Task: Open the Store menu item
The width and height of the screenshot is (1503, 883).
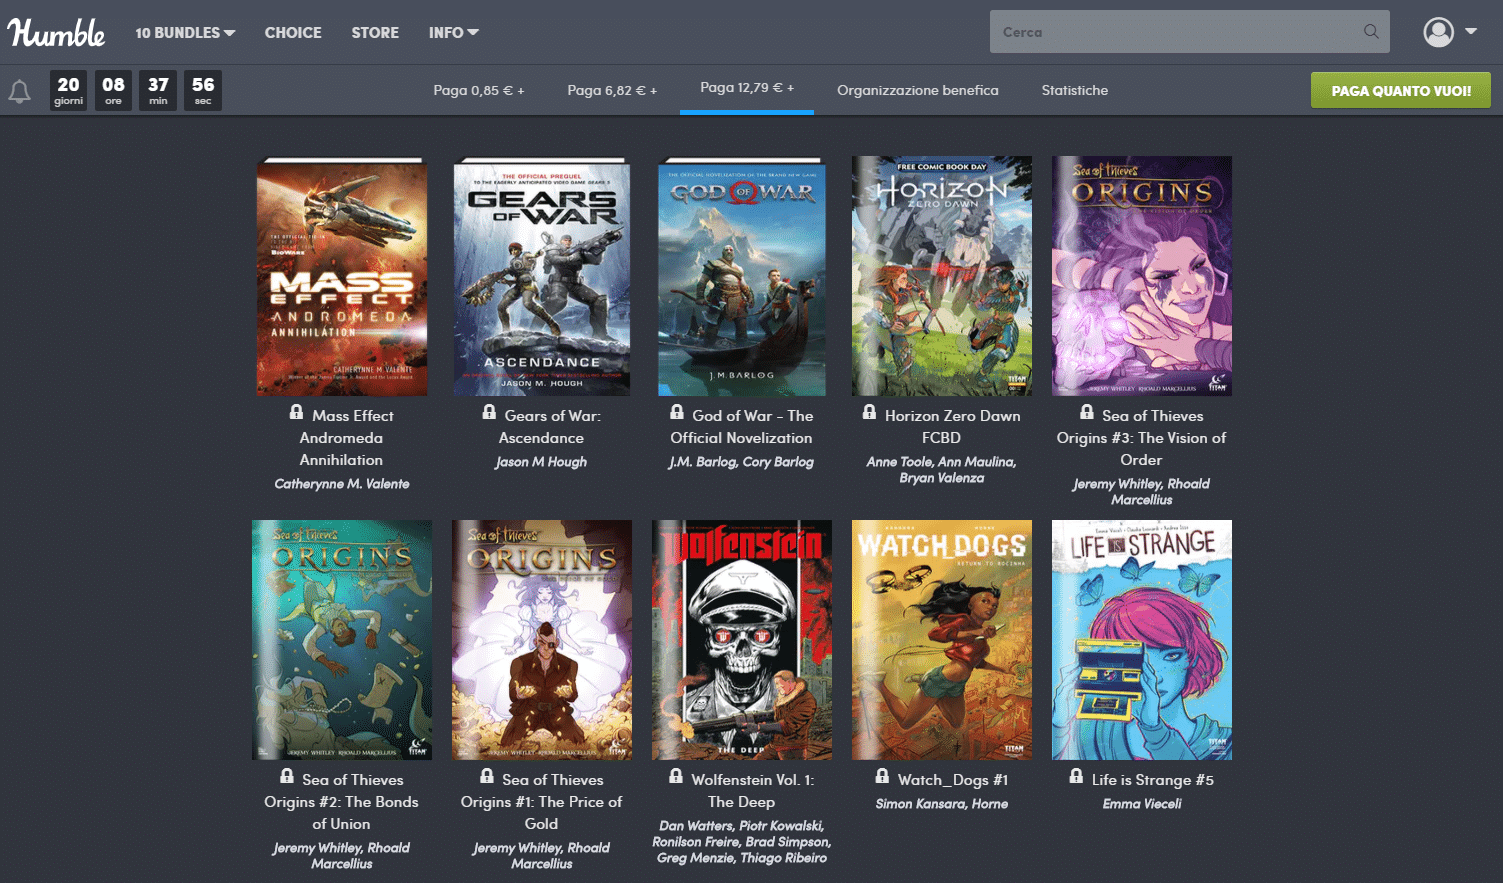Action: 375,33
